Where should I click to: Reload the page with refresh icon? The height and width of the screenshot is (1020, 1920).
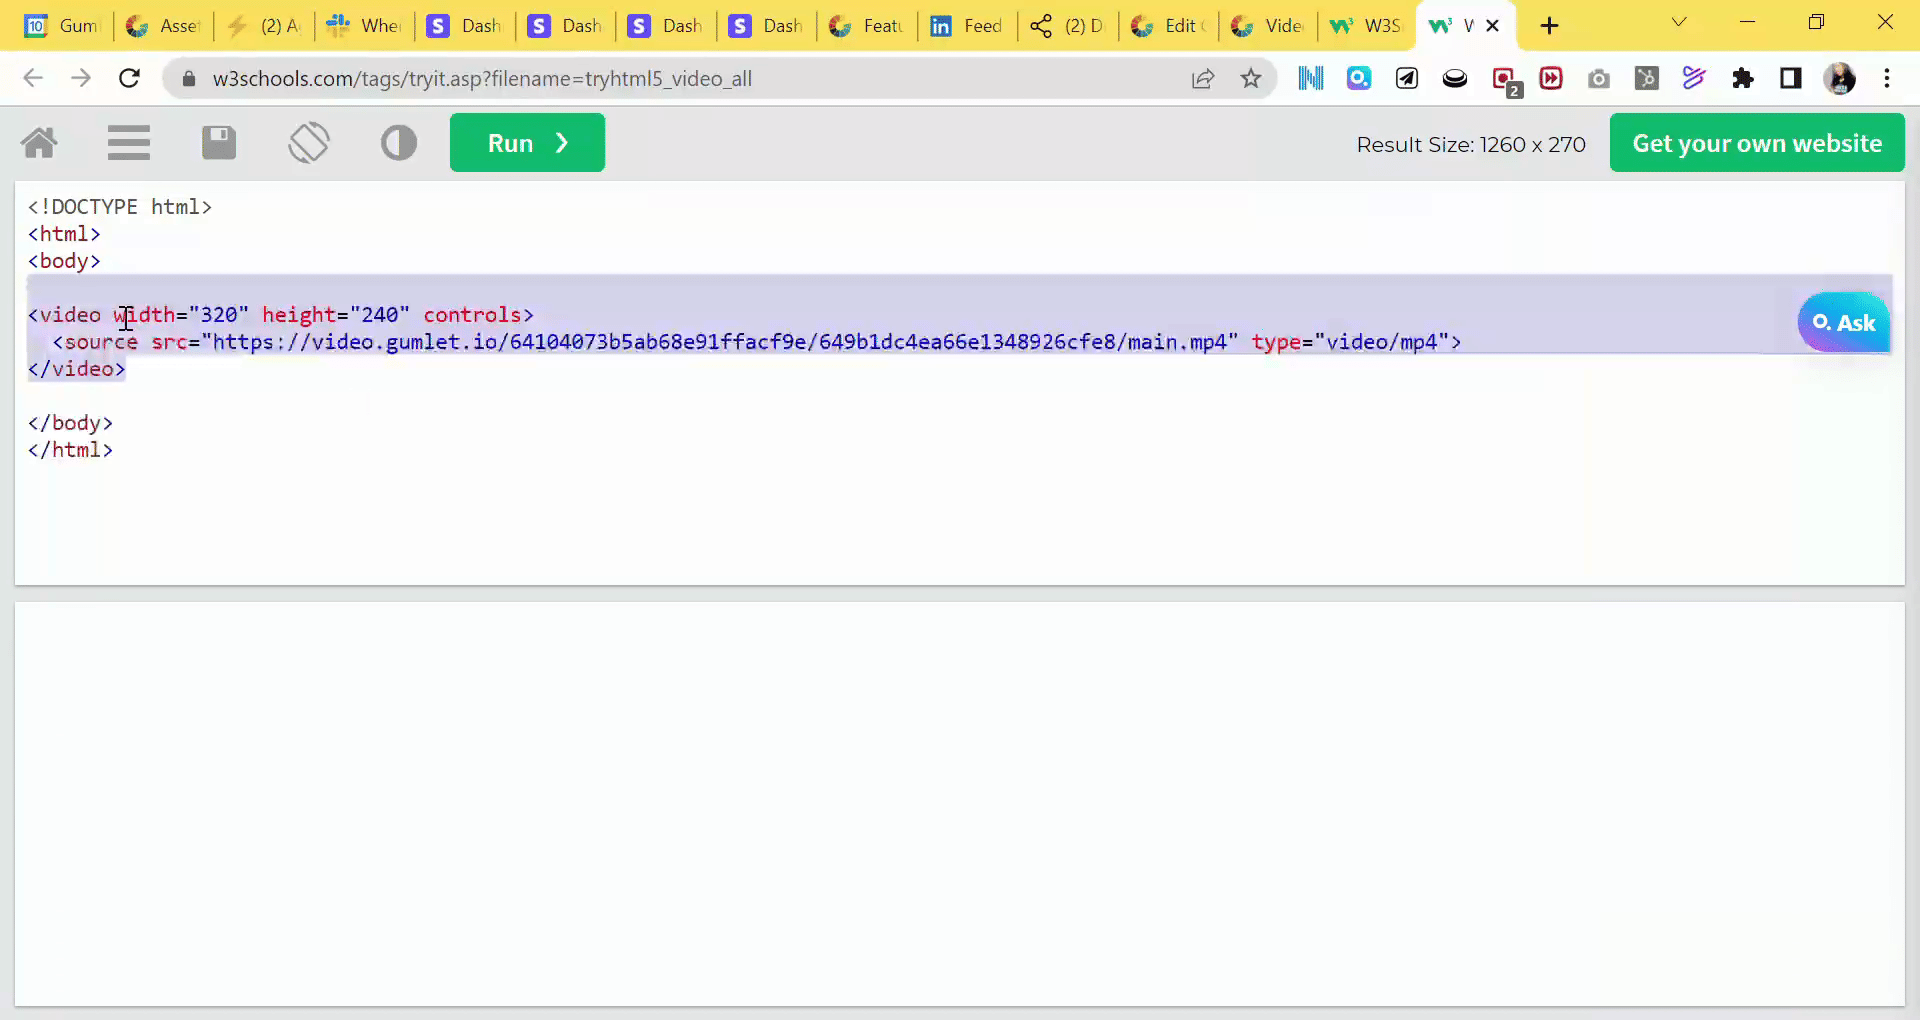(x=129, y=78)
